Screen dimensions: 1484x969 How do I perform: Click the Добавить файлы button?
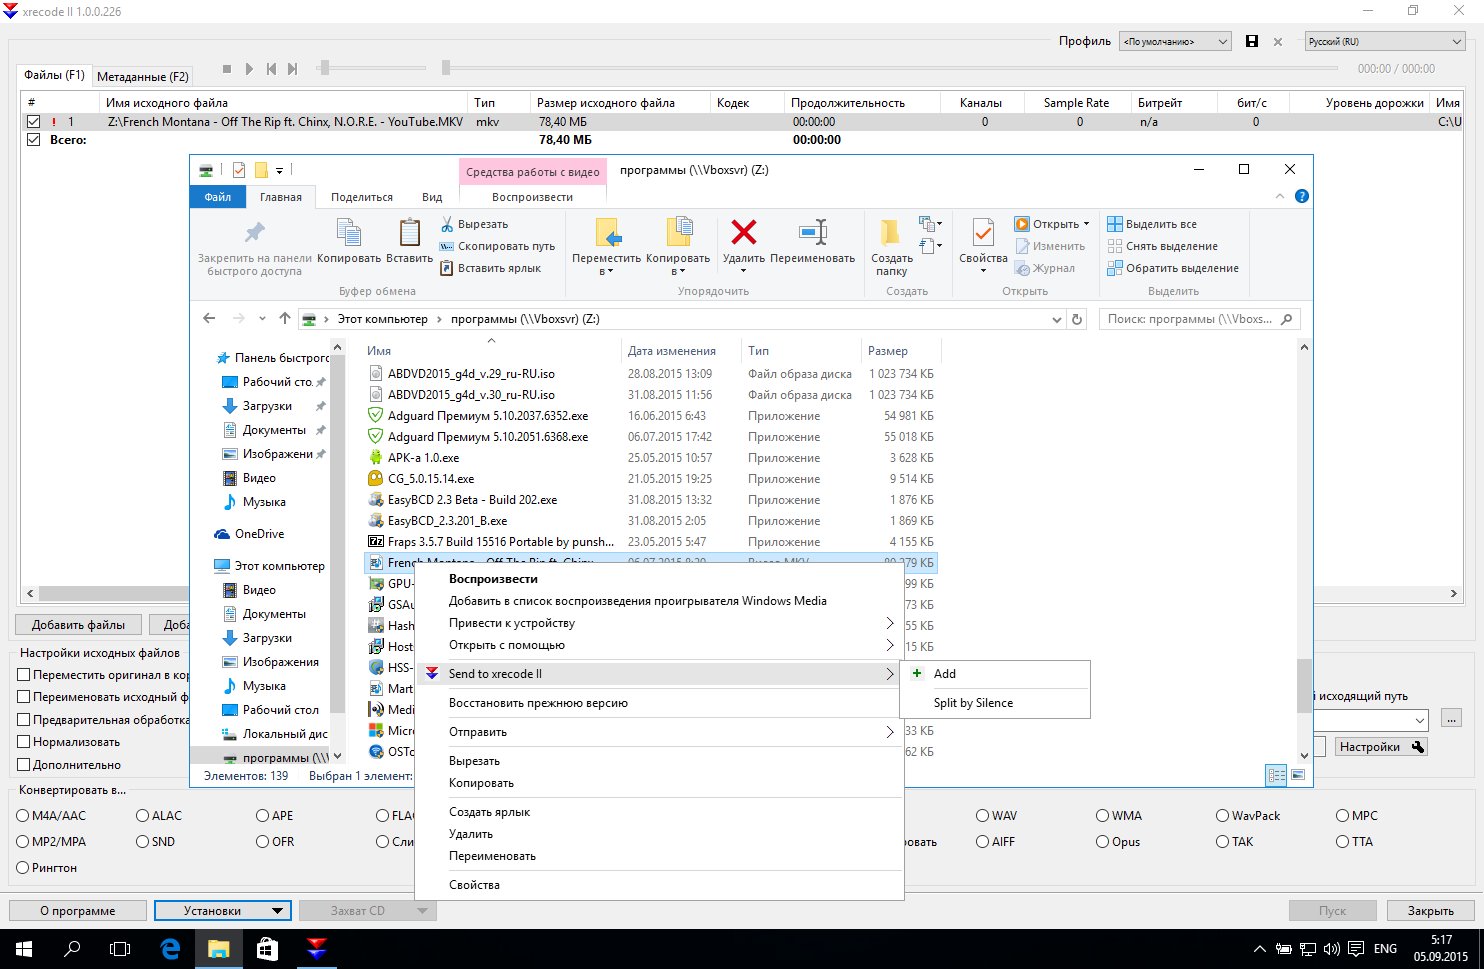pos(78,625)
